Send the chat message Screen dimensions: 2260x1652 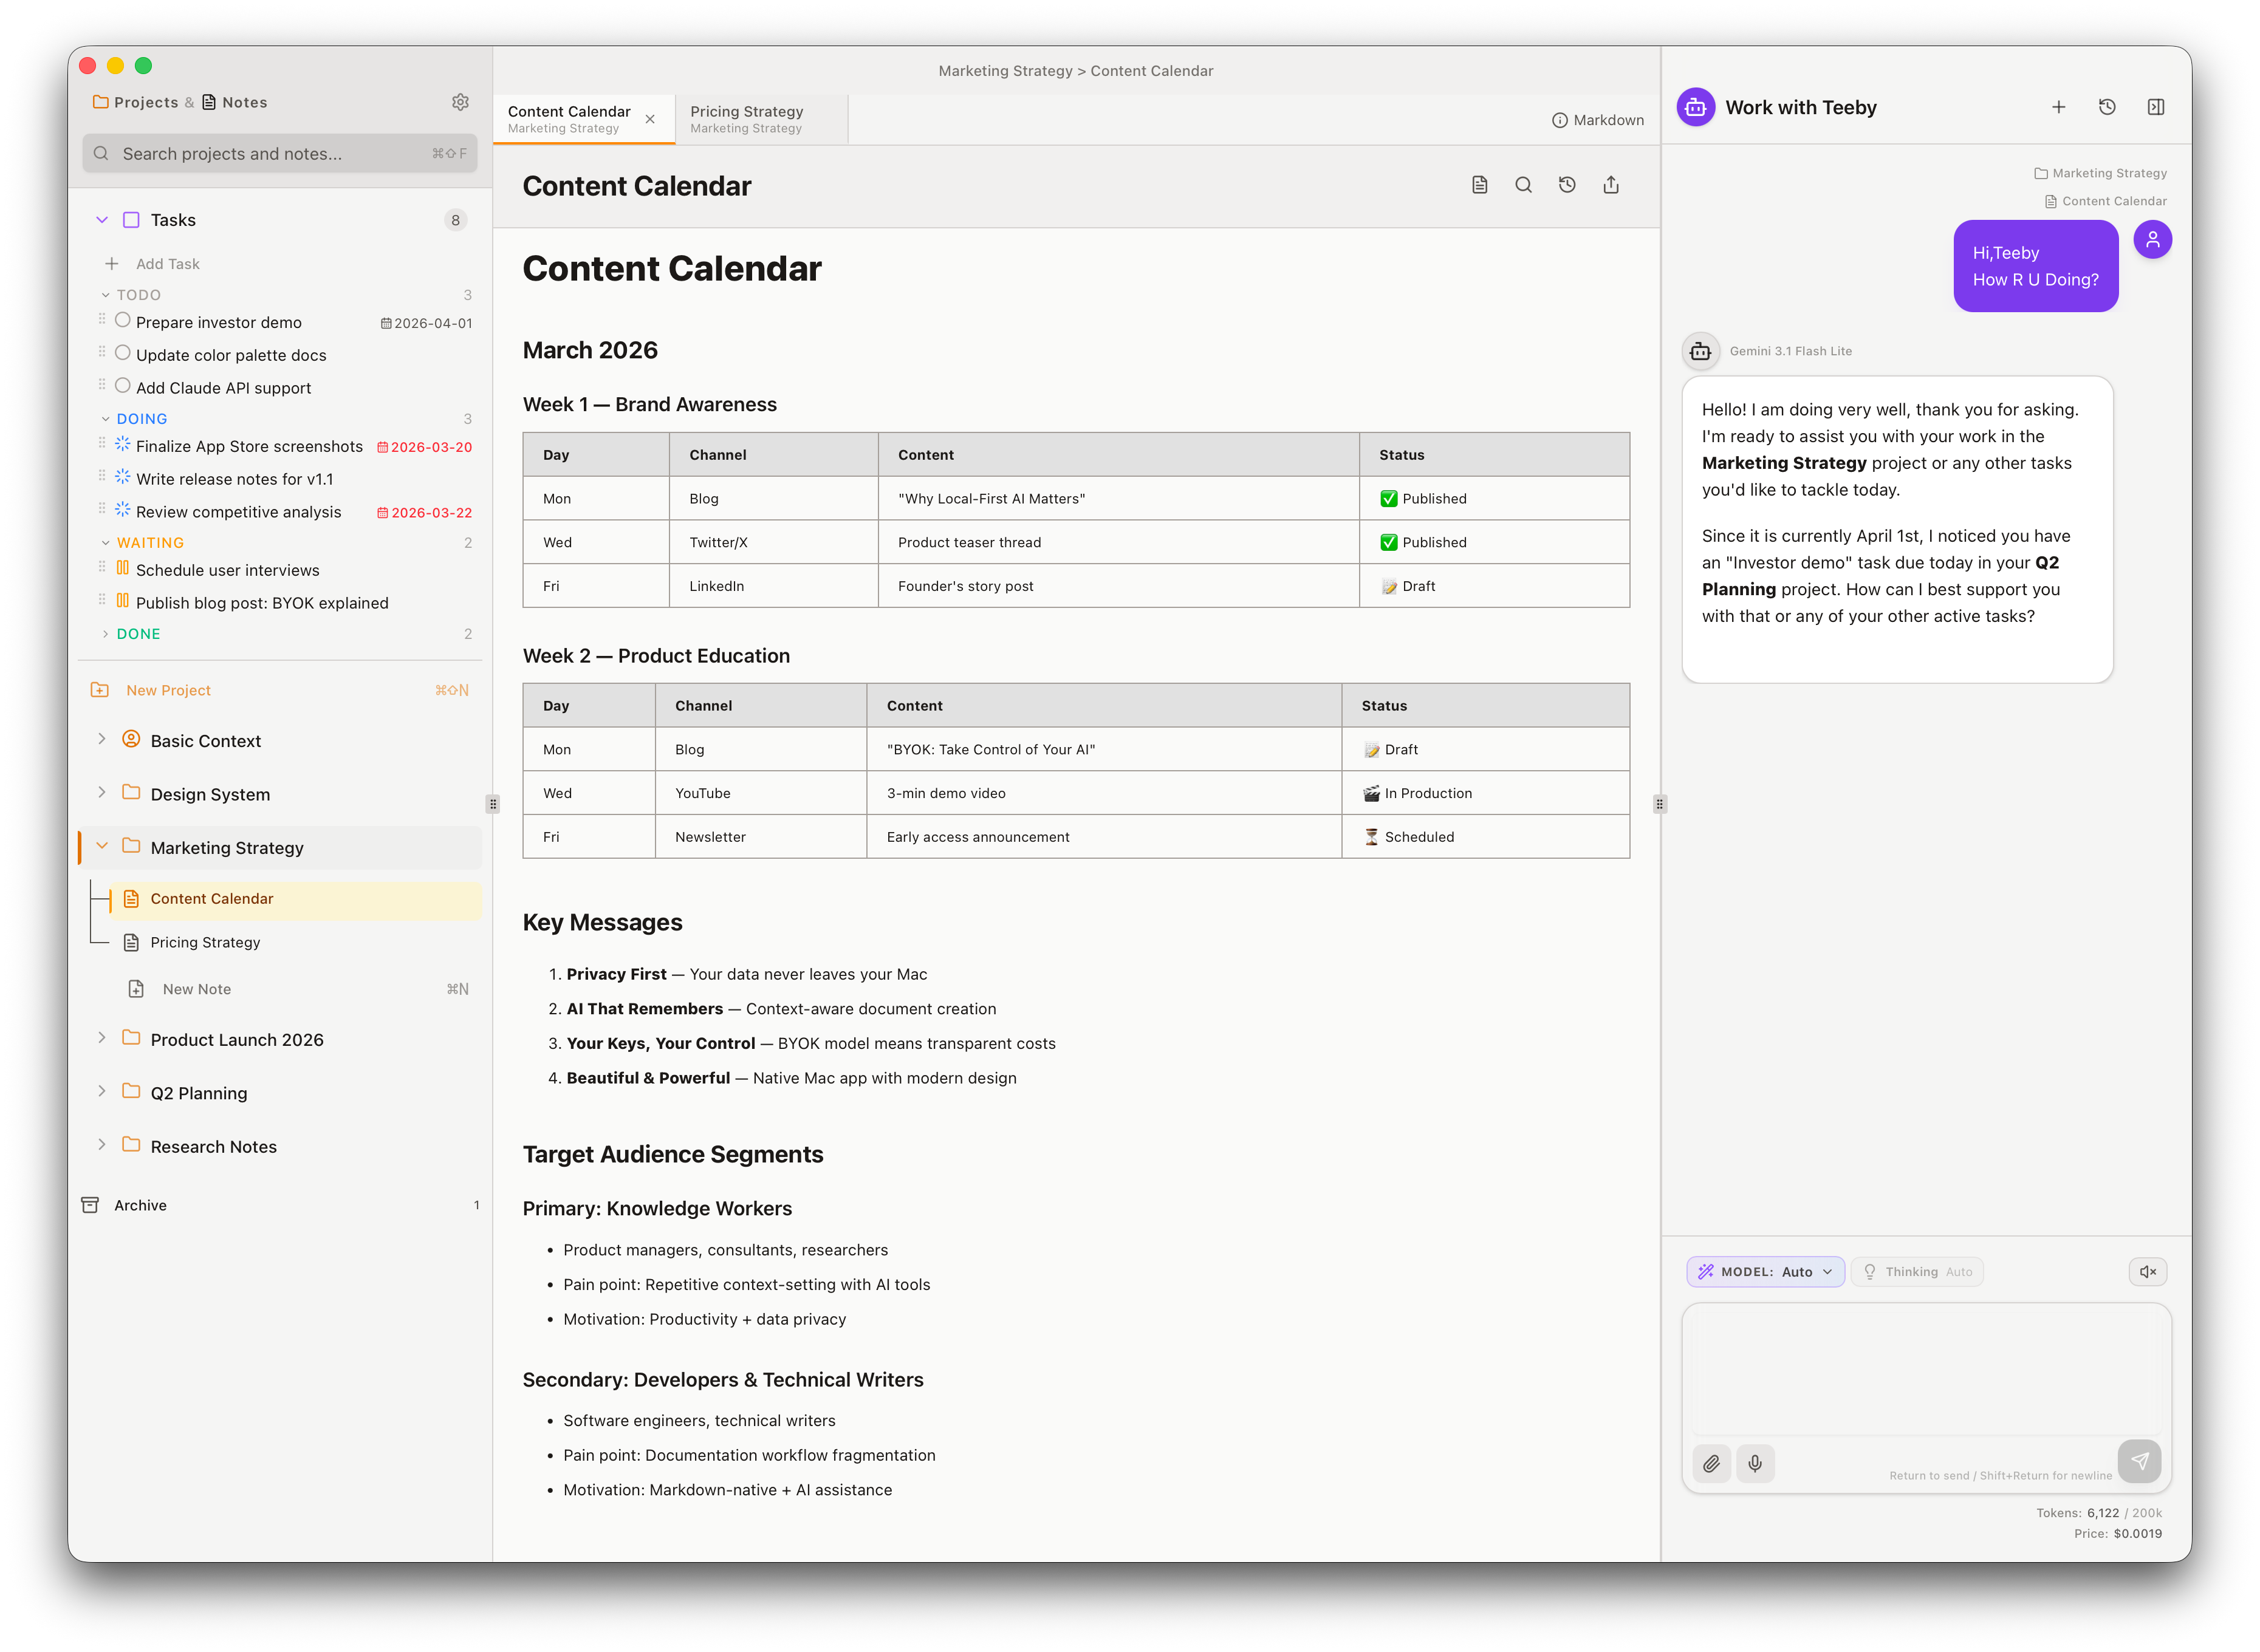(x=2139, y=1461)
